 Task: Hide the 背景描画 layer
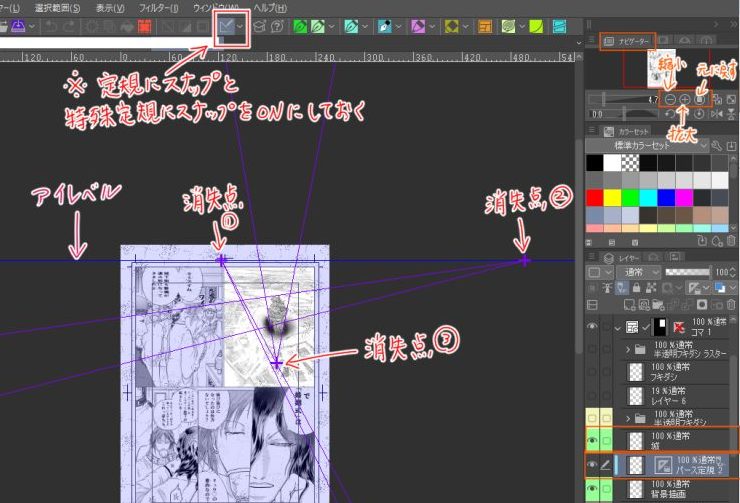592,488
